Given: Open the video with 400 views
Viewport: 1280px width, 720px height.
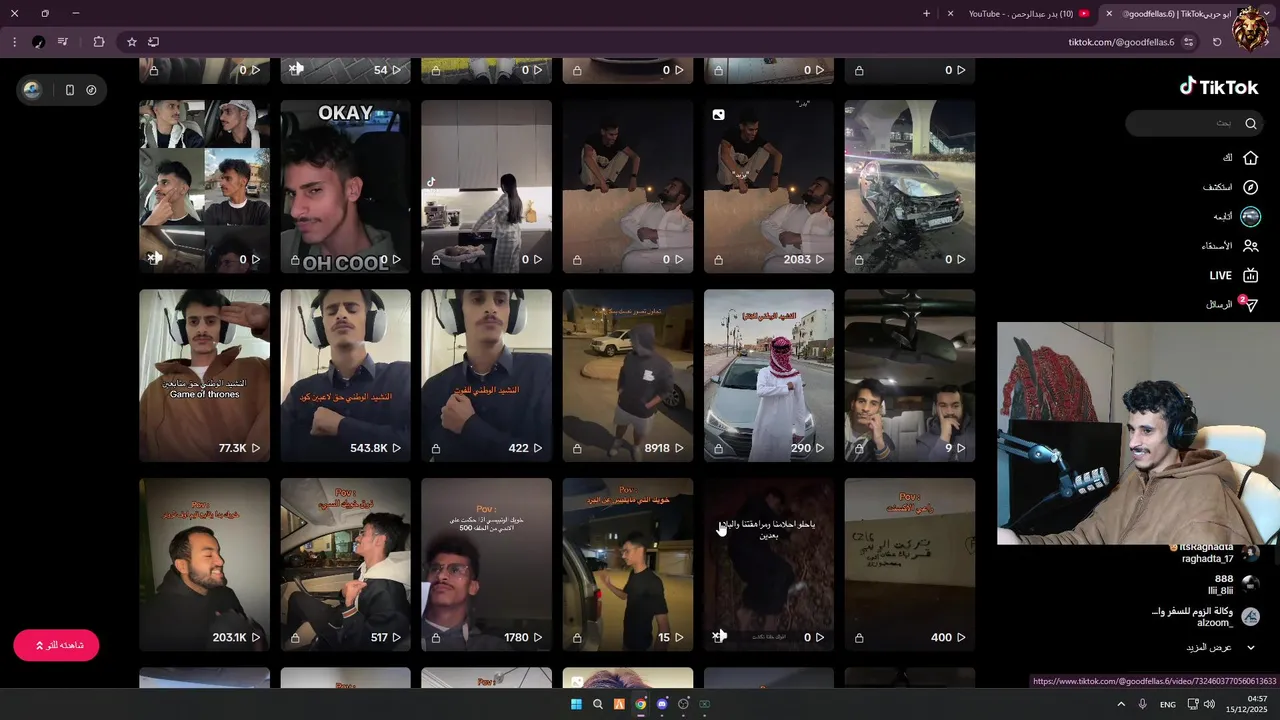Looking at the screenshot, I should coord(909,564).
